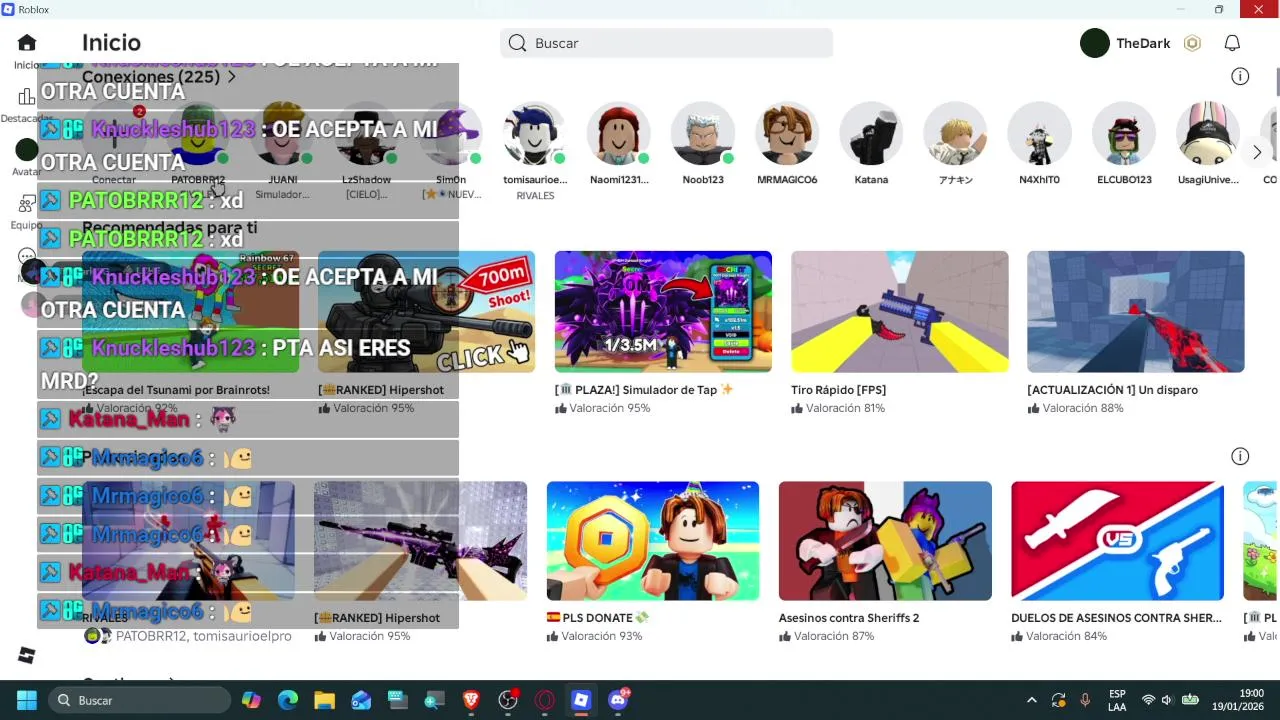Image resolution: width=1280 pixels, height=720 pixels.
Task: Open MRMAGICO6 friend avatar
Action: (x=787, y=133)
